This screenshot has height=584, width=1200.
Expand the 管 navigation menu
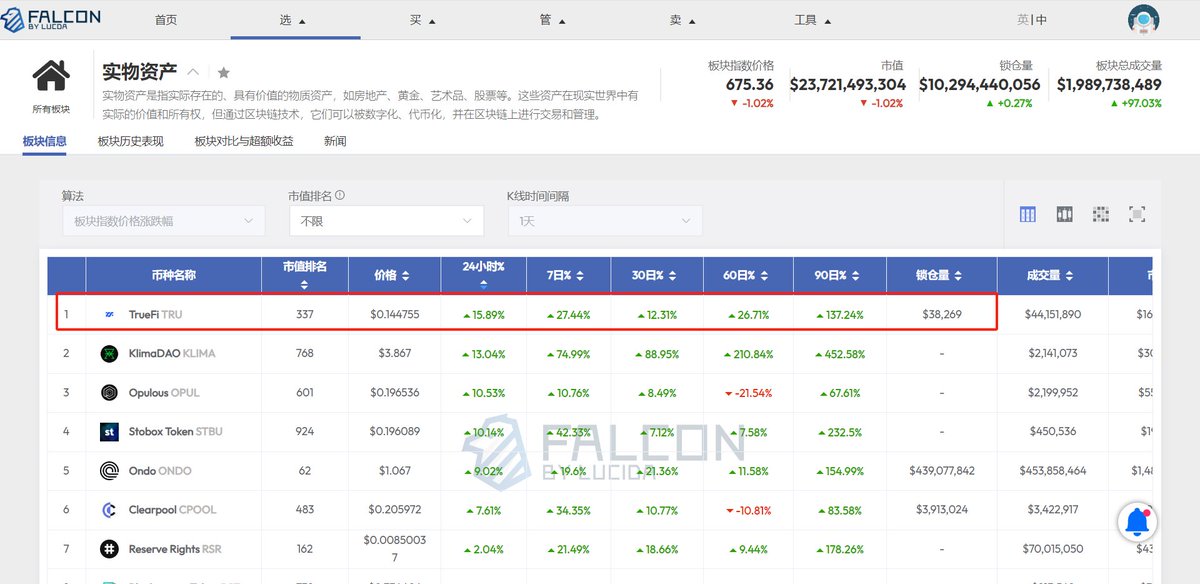pos(552,20)
